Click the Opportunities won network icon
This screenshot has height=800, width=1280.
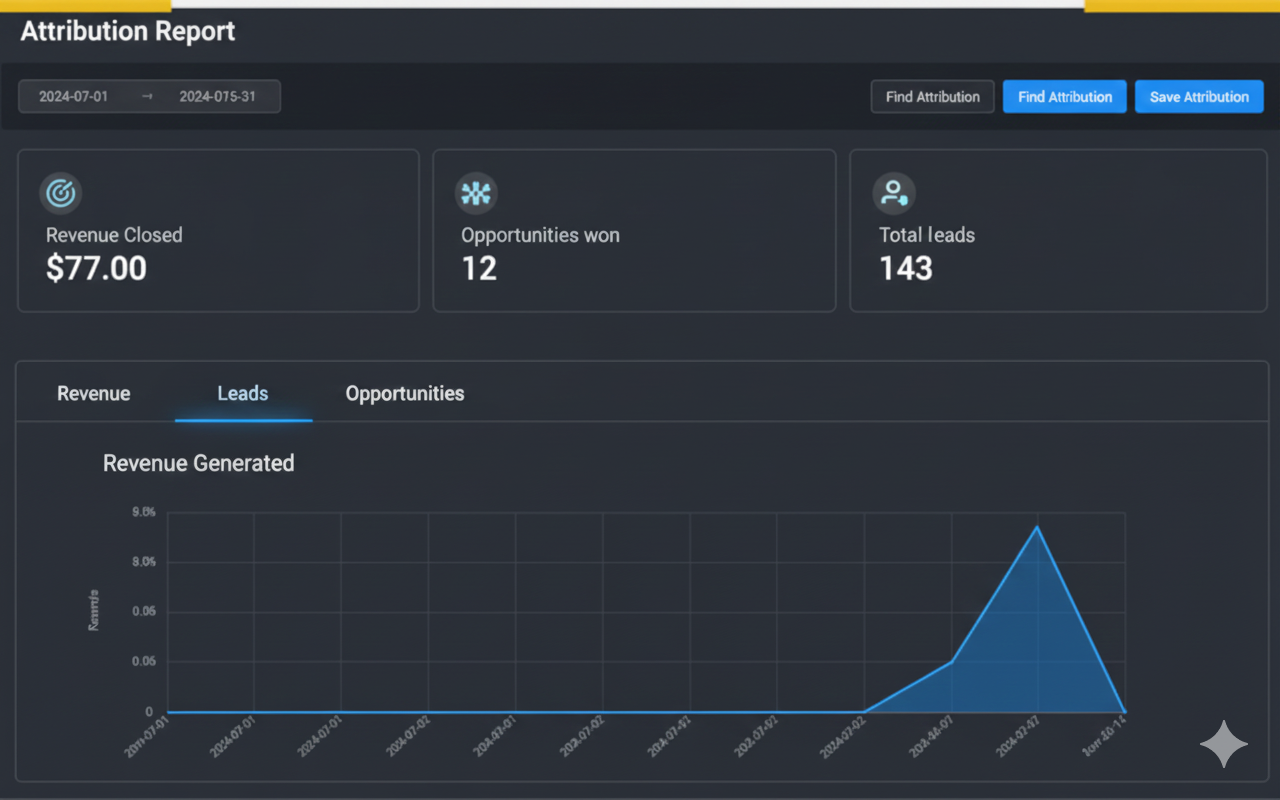476,193
